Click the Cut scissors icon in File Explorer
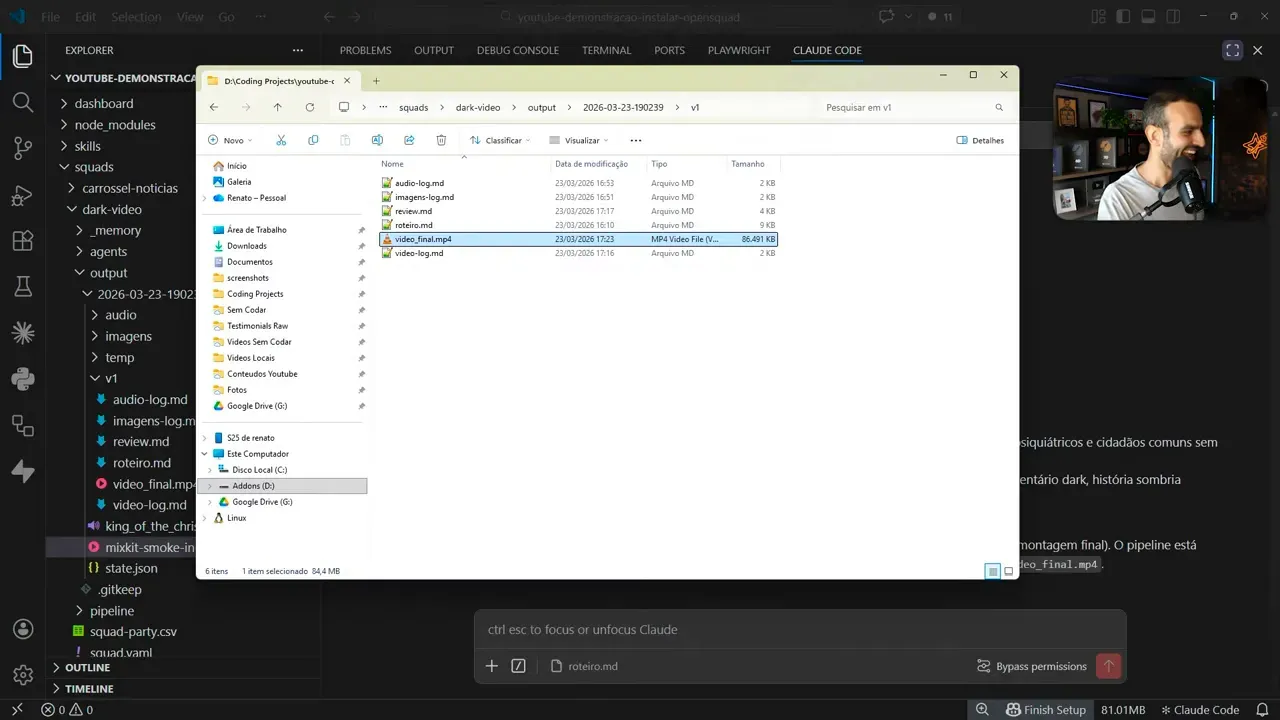 (281, 140)
